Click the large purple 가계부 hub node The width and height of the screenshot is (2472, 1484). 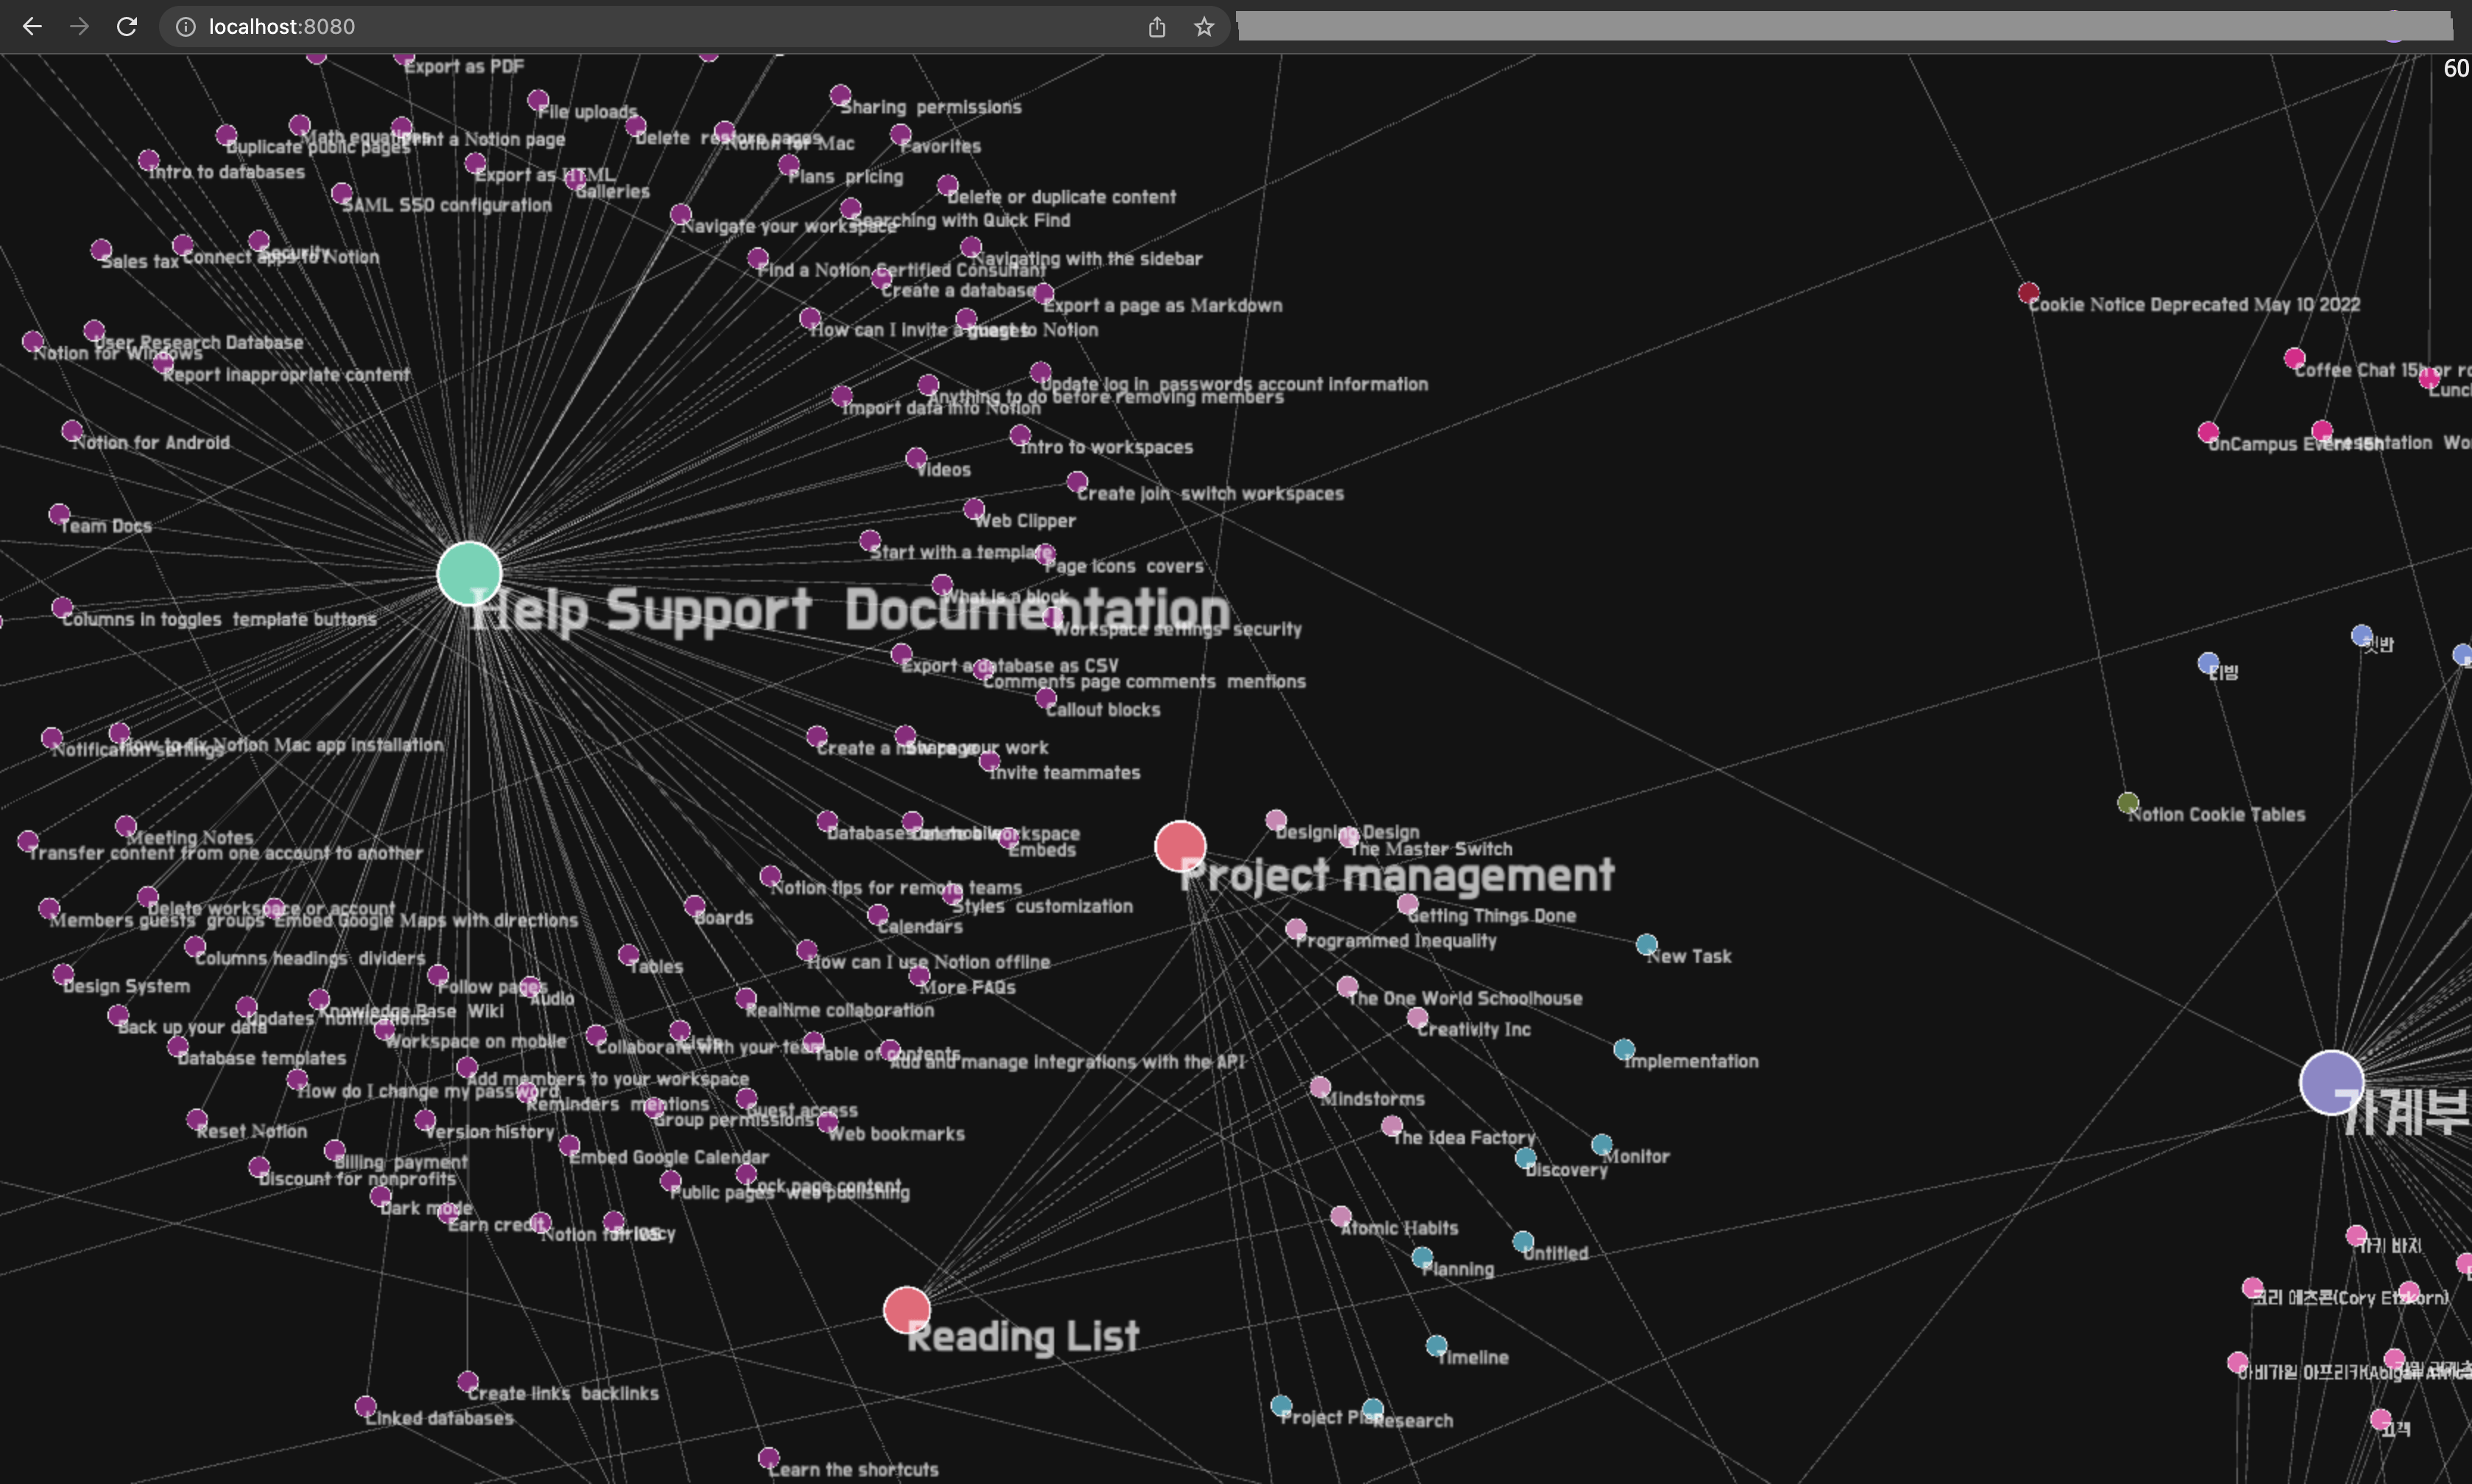point(2331,1082)
